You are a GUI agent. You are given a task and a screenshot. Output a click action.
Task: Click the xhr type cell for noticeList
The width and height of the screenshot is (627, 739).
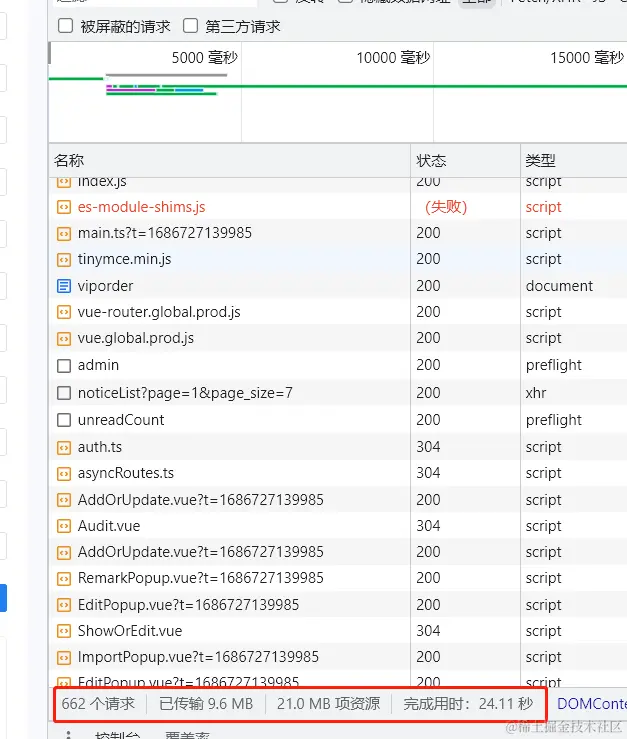[x=536, y=393]
